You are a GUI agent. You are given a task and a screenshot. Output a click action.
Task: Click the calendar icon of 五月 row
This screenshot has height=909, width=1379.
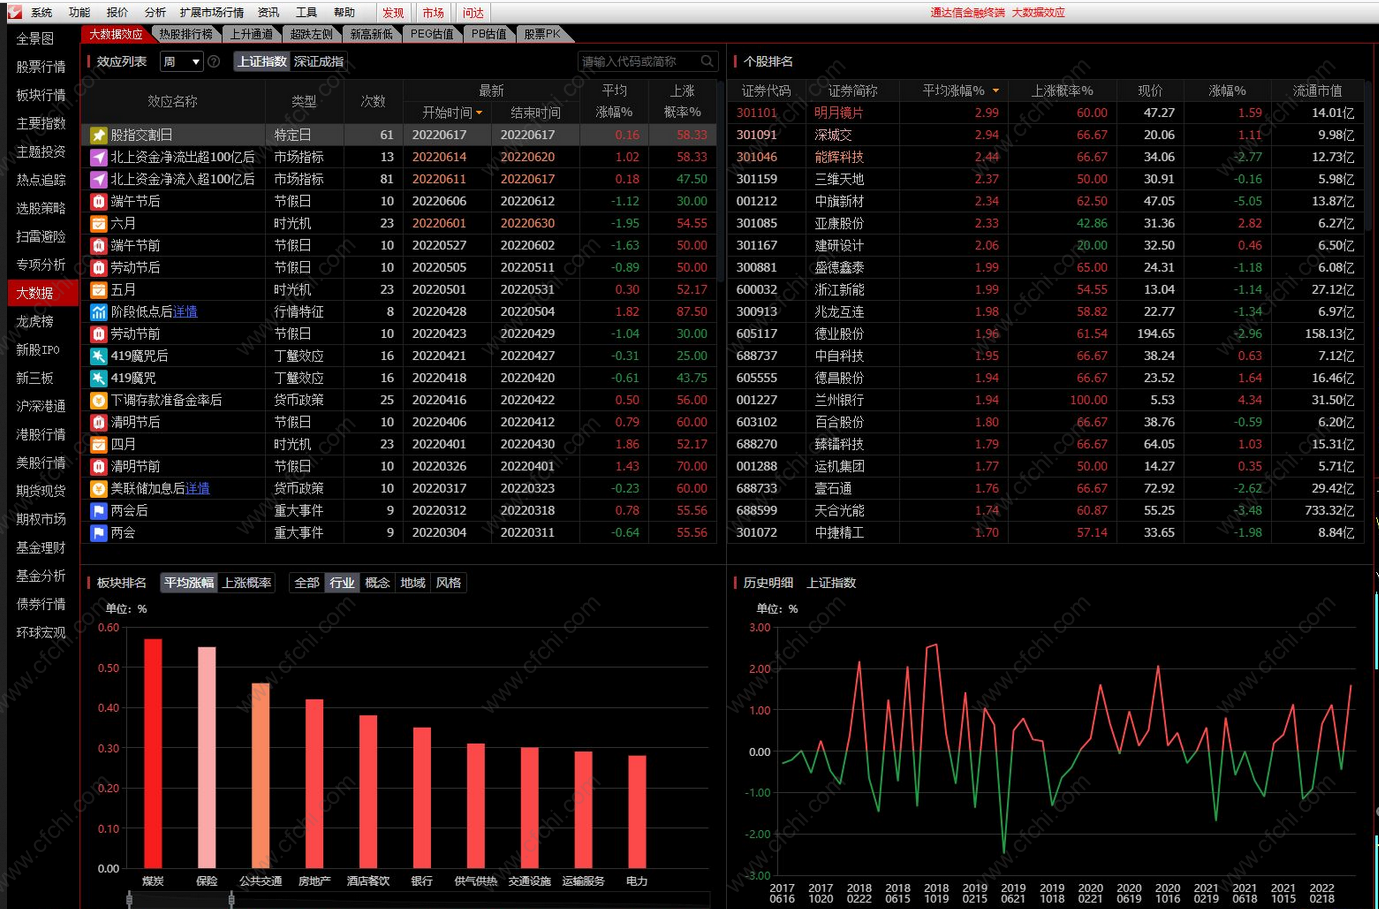(98, 289)
